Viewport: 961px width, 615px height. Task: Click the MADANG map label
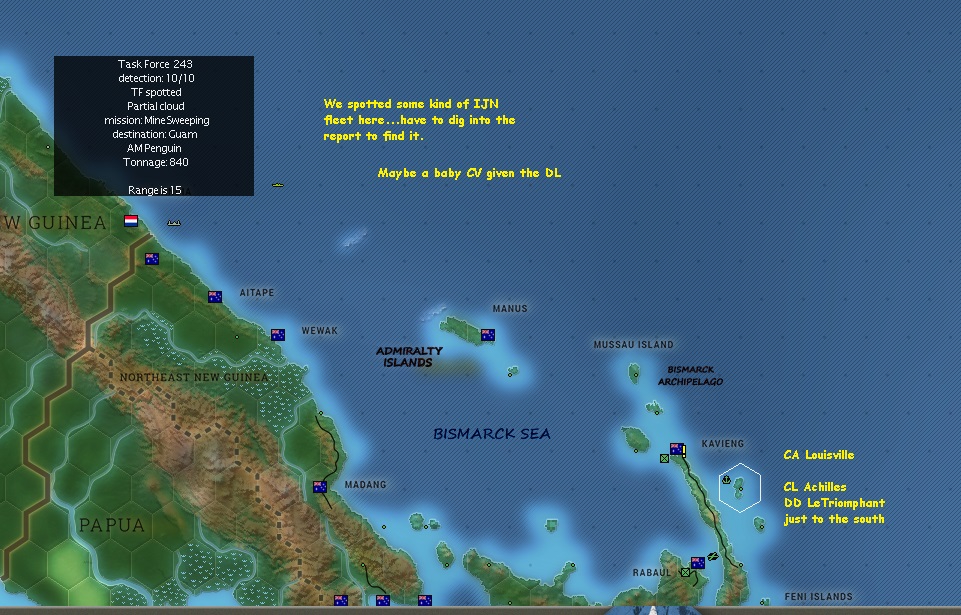click(x=365, y=484)
